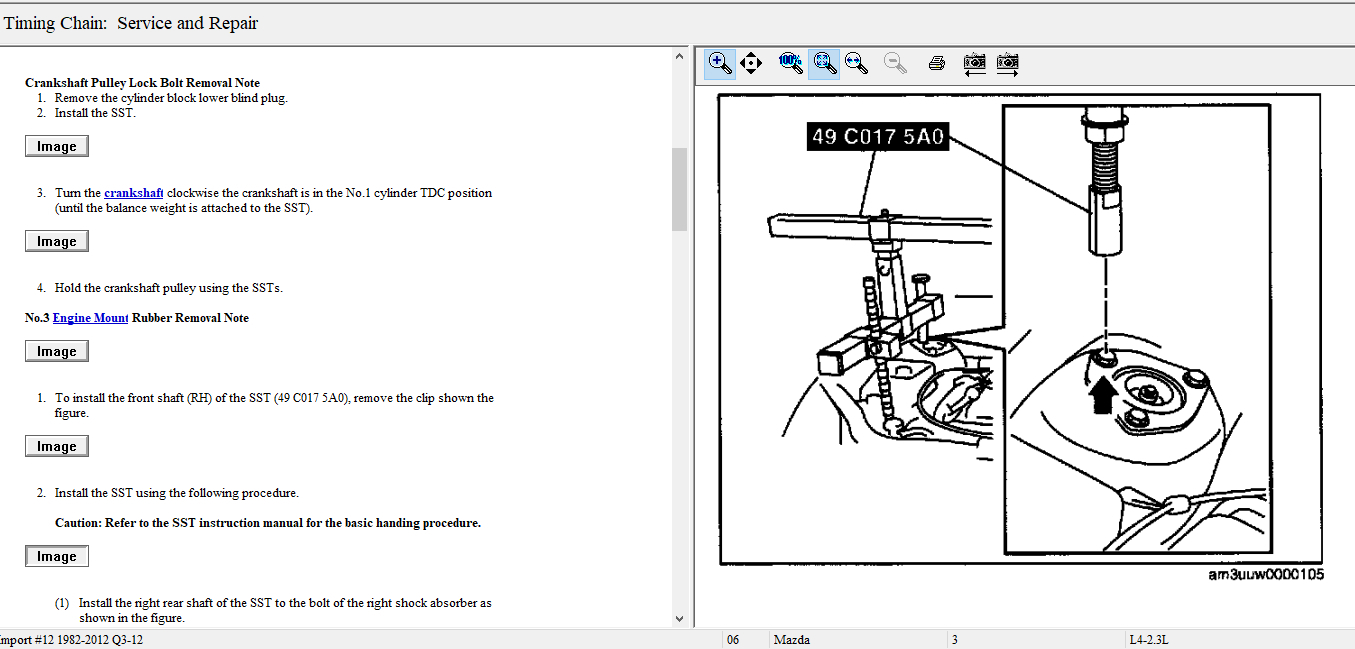Activate the pan image arrows tool
Image resolution: width=1355 pixels, height=649 pixels.
[751, 63]
